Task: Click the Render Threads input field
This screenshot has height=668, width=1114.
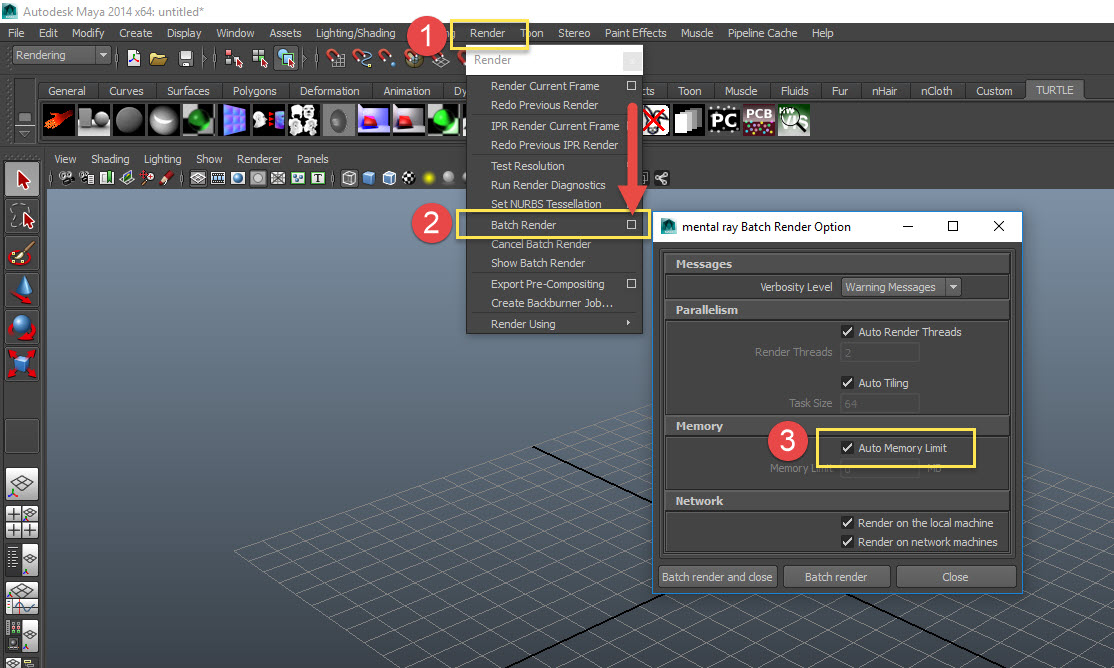Action: pyautogui.click(x=879, y=351)
